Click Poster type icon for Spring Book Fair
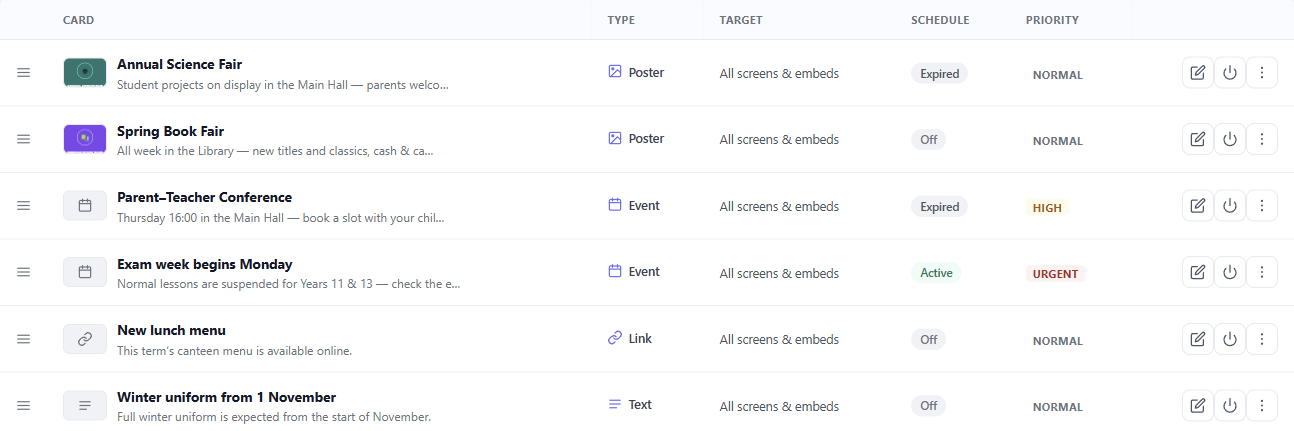Image resolution: width=1294 pixels, height=431 pixels. [x=615, y=138]
